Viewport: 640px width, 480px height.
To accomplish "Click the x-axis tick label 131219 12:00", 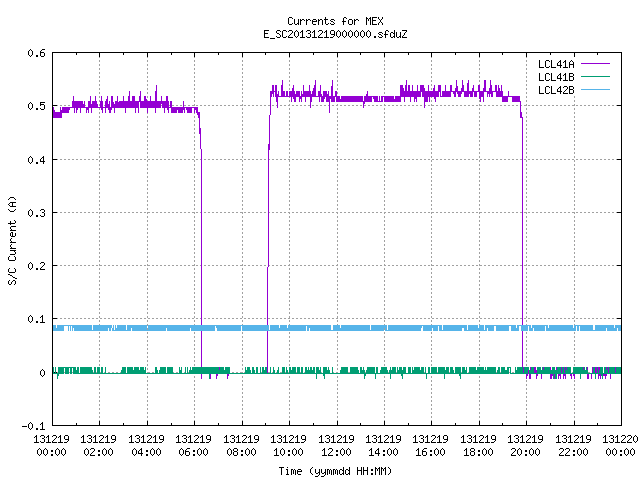I will pyautogui.click(x=336, y=446).
